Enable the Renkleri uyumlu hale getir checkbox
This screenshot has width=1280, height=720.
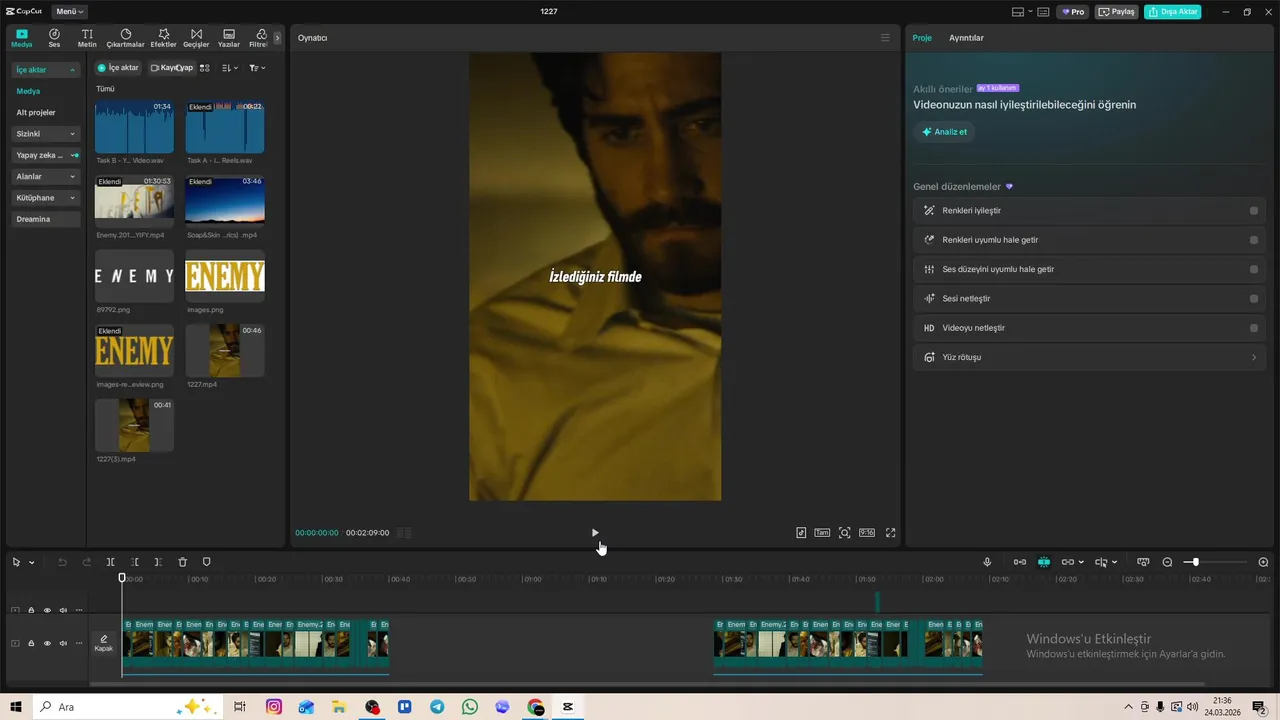click(1254, 240)
